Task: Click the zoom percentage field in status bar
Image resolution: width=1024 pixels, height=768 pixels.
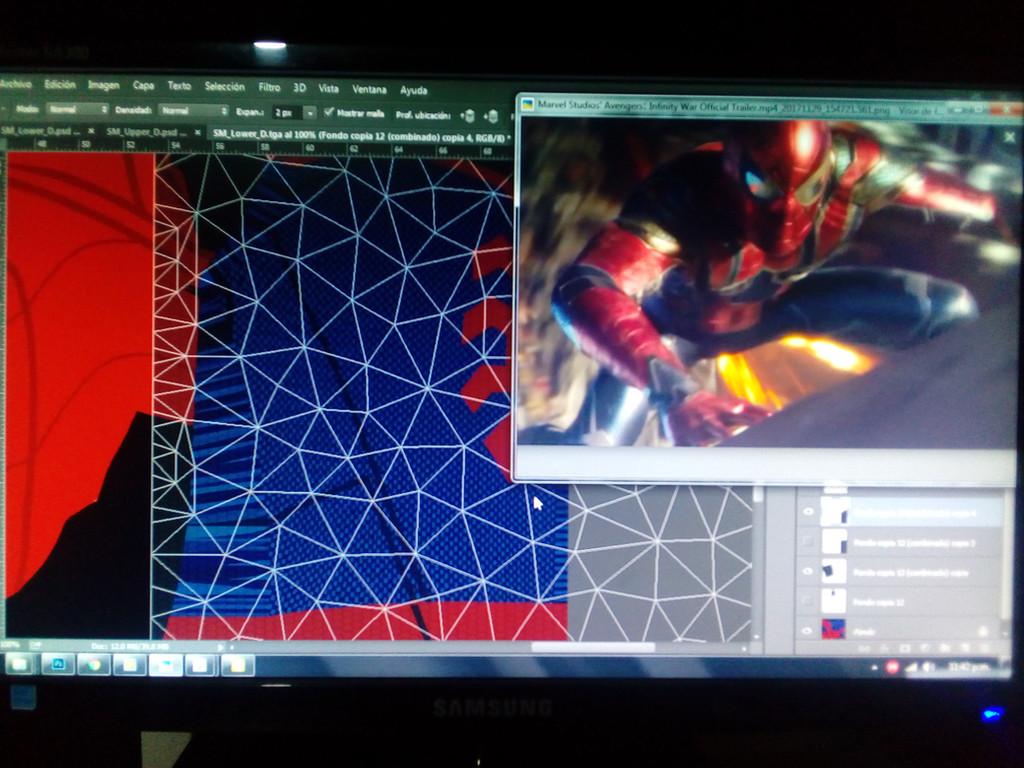Action: (10, 645)
